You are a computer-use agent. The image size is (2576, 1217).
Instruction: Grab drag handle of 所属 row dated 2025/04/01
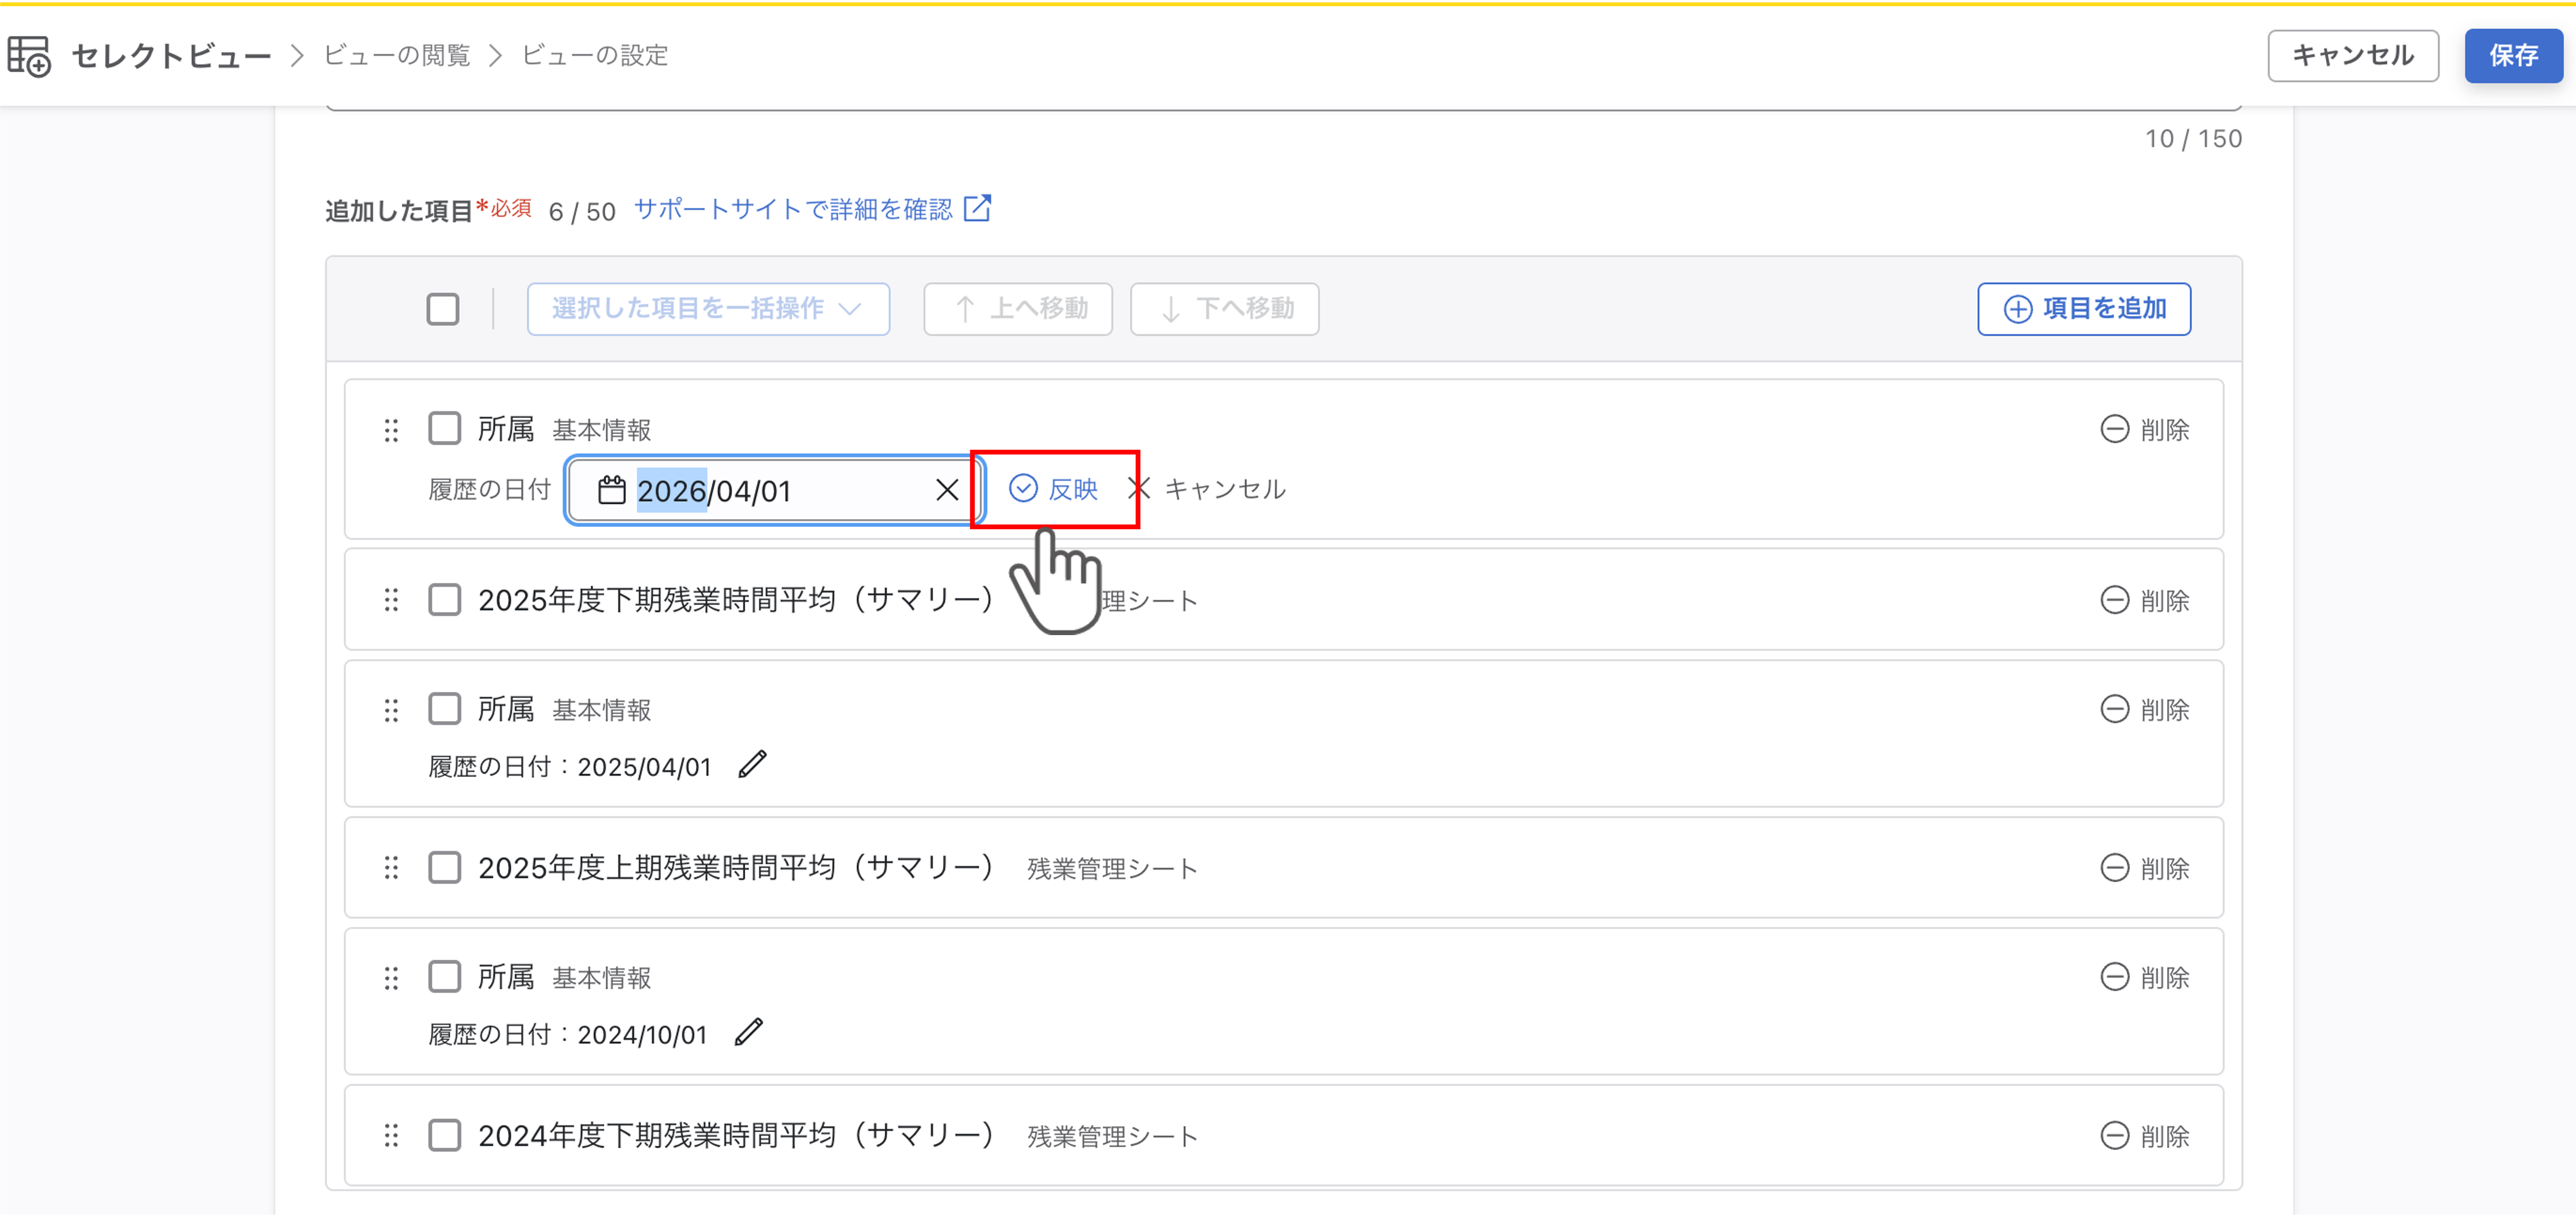pos(391,710)
